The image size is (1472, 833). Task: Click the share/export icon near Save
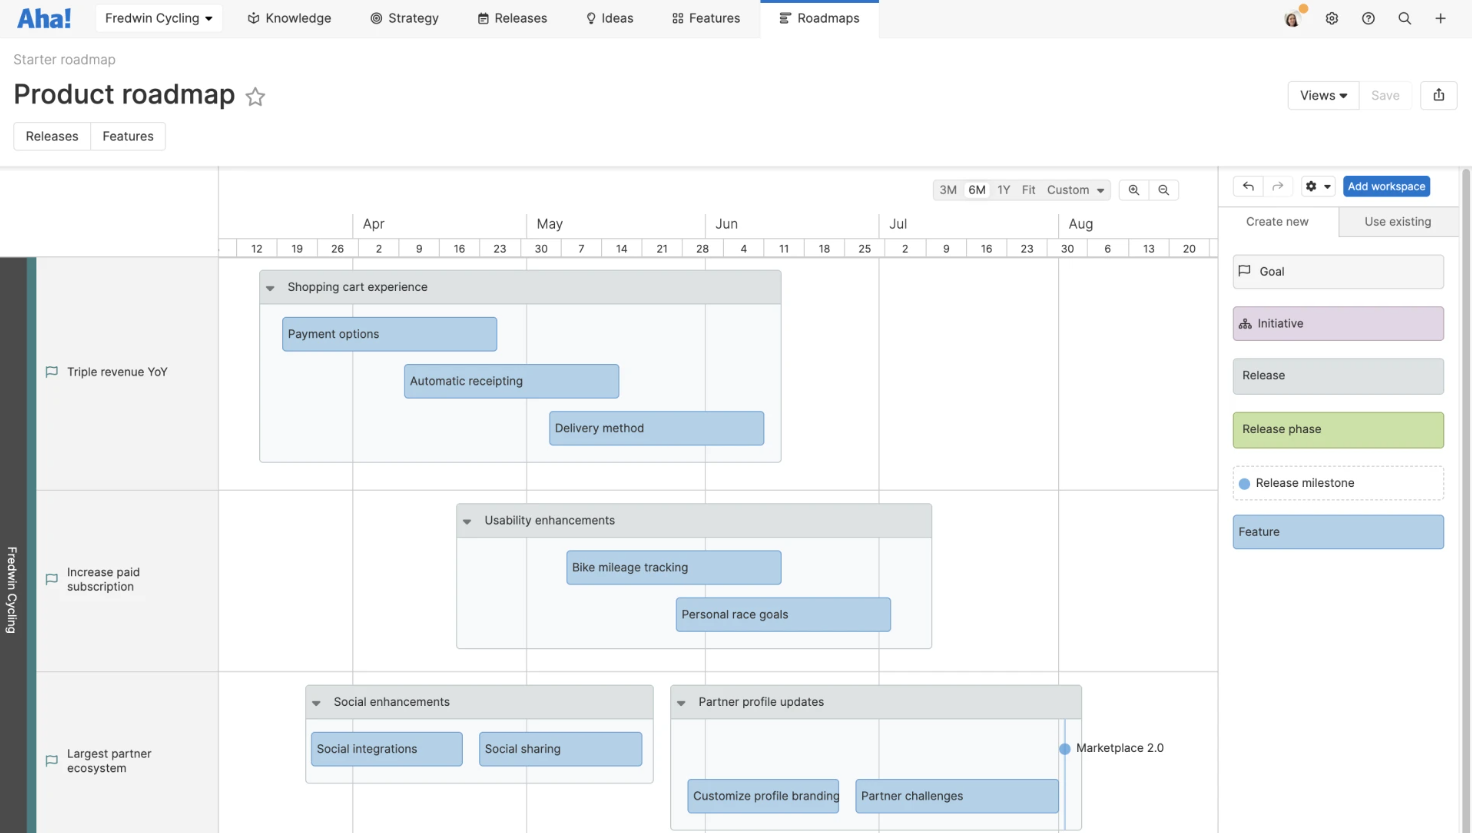pyautogui.click(x=1438, y=95)
